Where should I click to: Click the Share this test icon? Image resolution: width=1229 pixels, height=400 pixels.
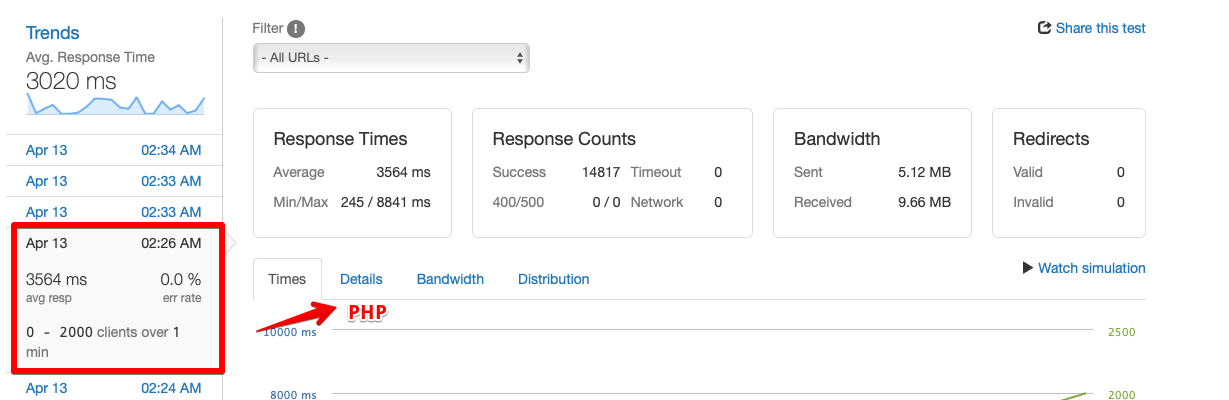(x=1045, y=28)
